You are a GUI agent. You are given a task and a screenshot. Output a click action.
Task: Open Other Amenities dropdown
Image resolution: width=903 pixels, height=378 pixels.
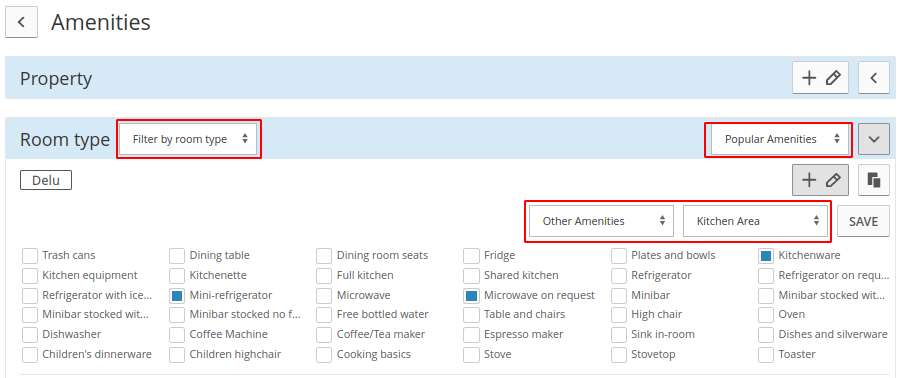pos(601,221)
